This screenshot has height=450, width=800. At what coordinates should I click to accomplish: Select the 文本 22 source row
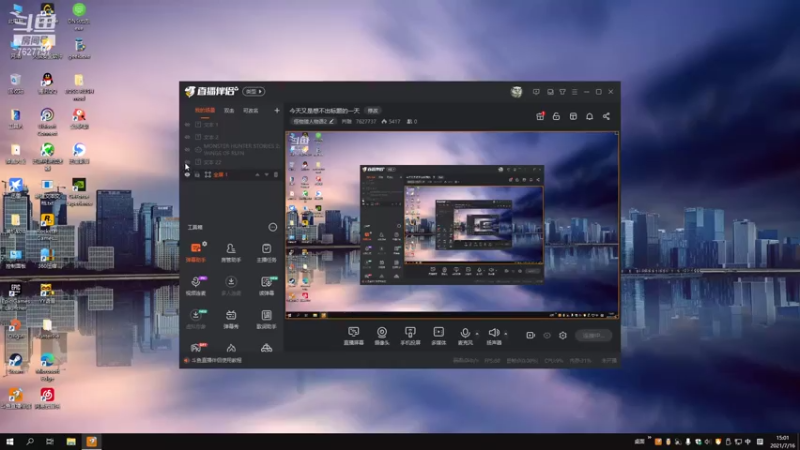232,162
